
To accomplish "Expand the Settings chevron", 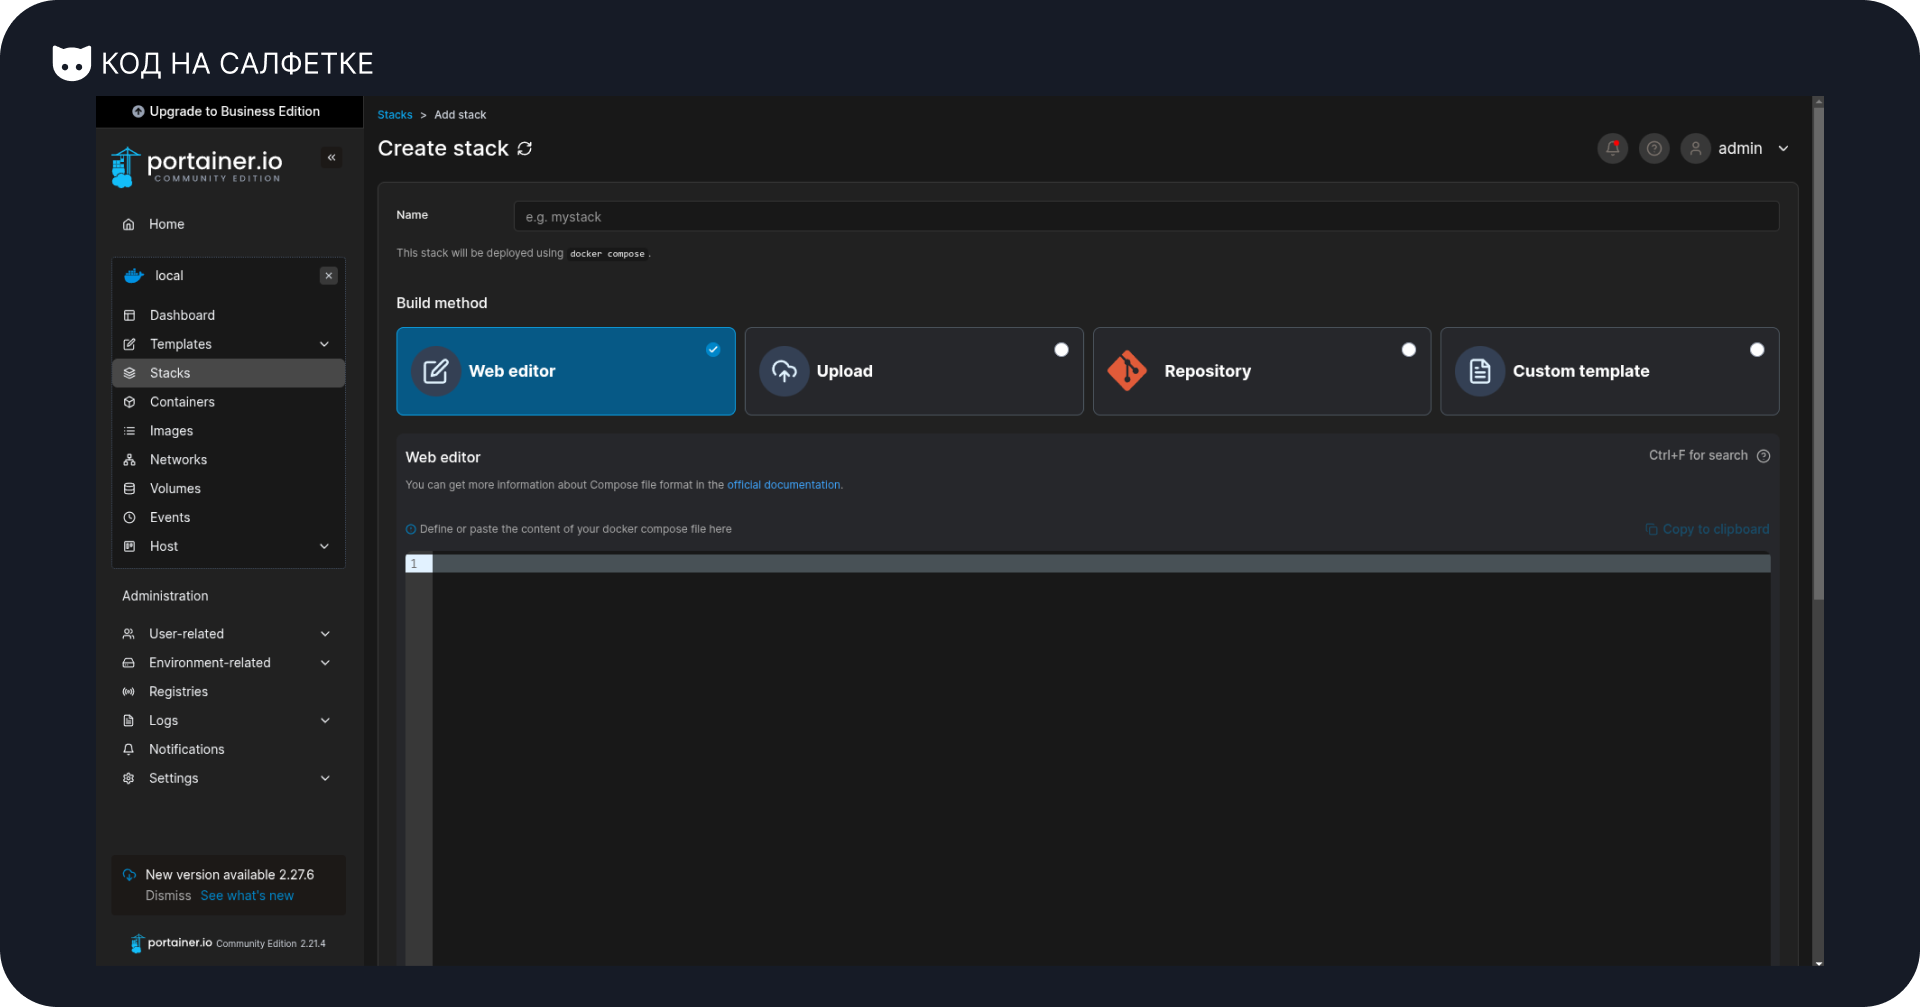I will 325,779.
